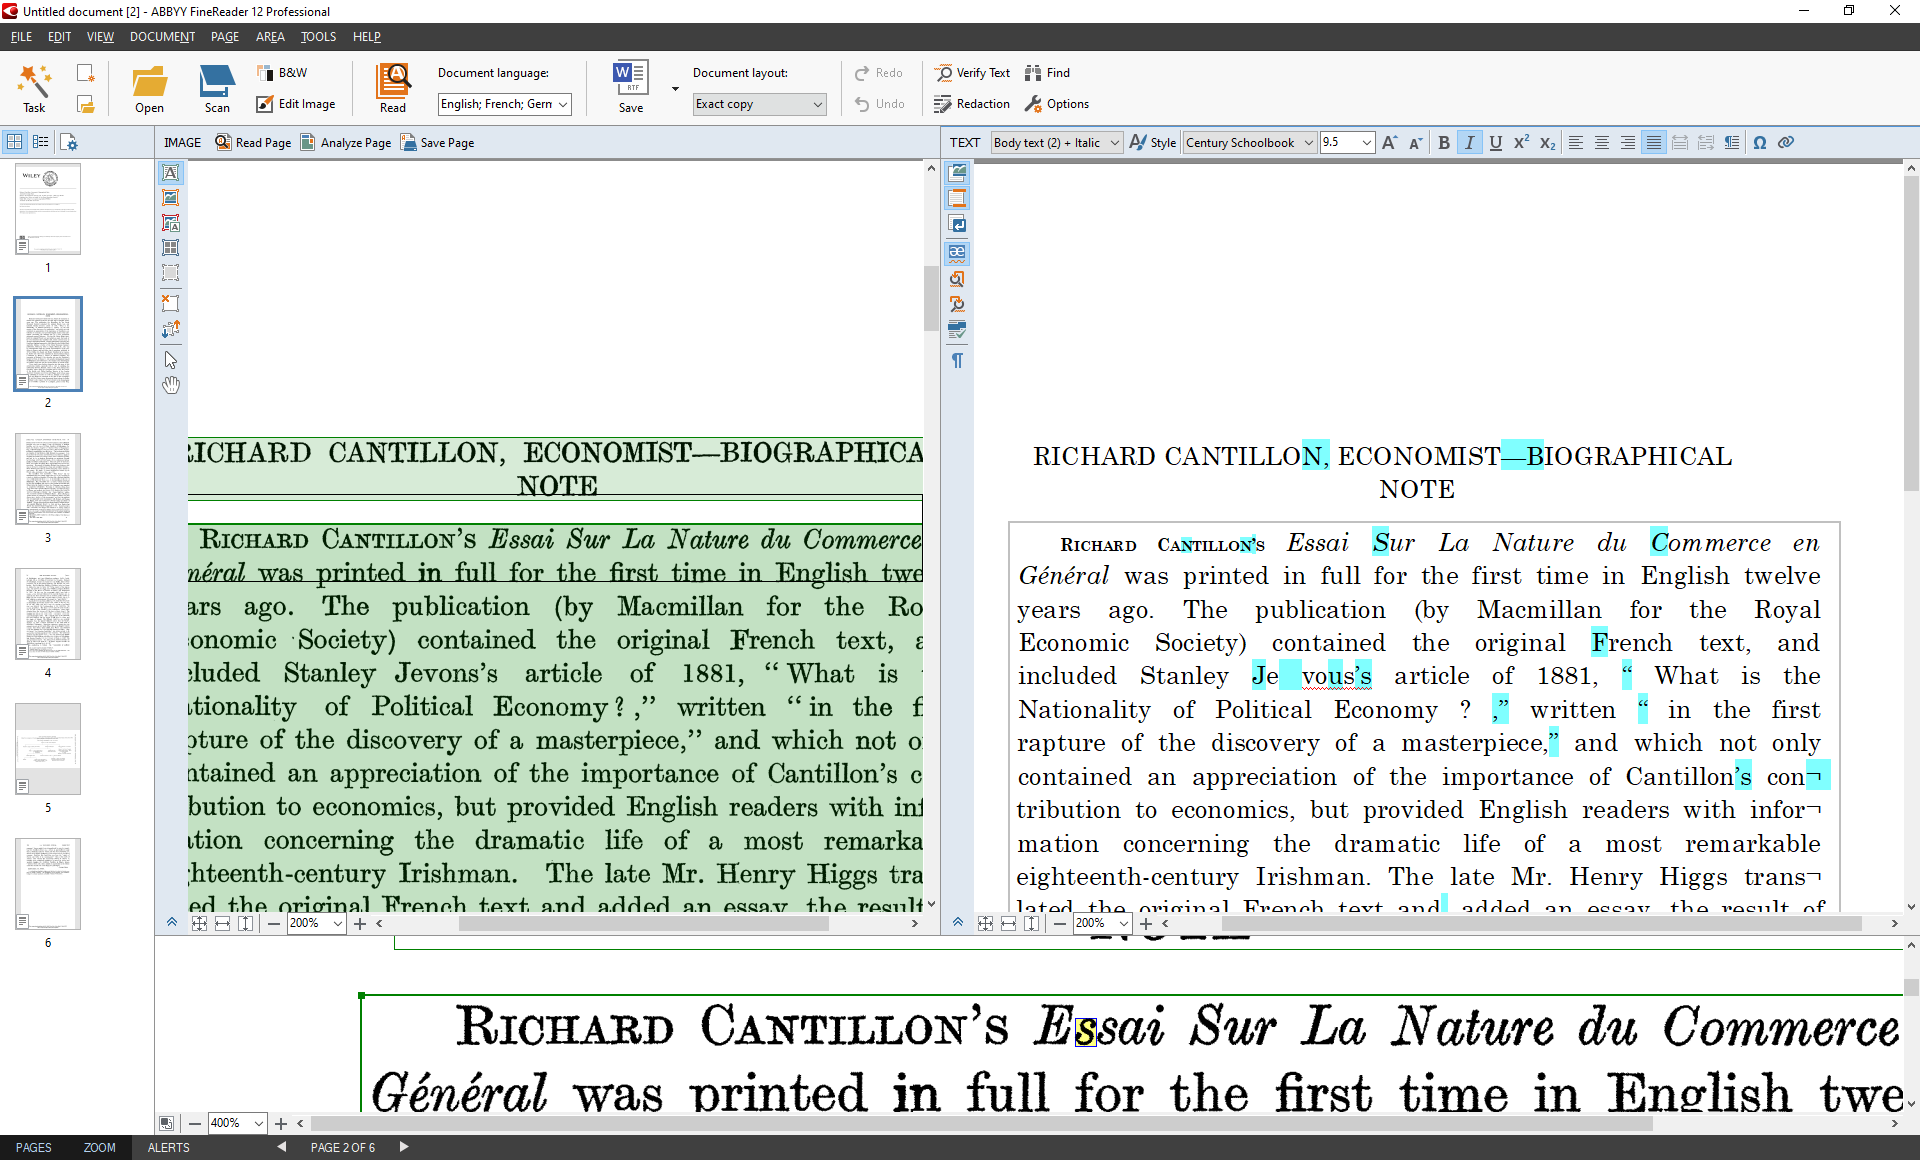This screenshot has width=1920, height=1160.
Task: Toggle Bold formatting
Action: 1443,143
